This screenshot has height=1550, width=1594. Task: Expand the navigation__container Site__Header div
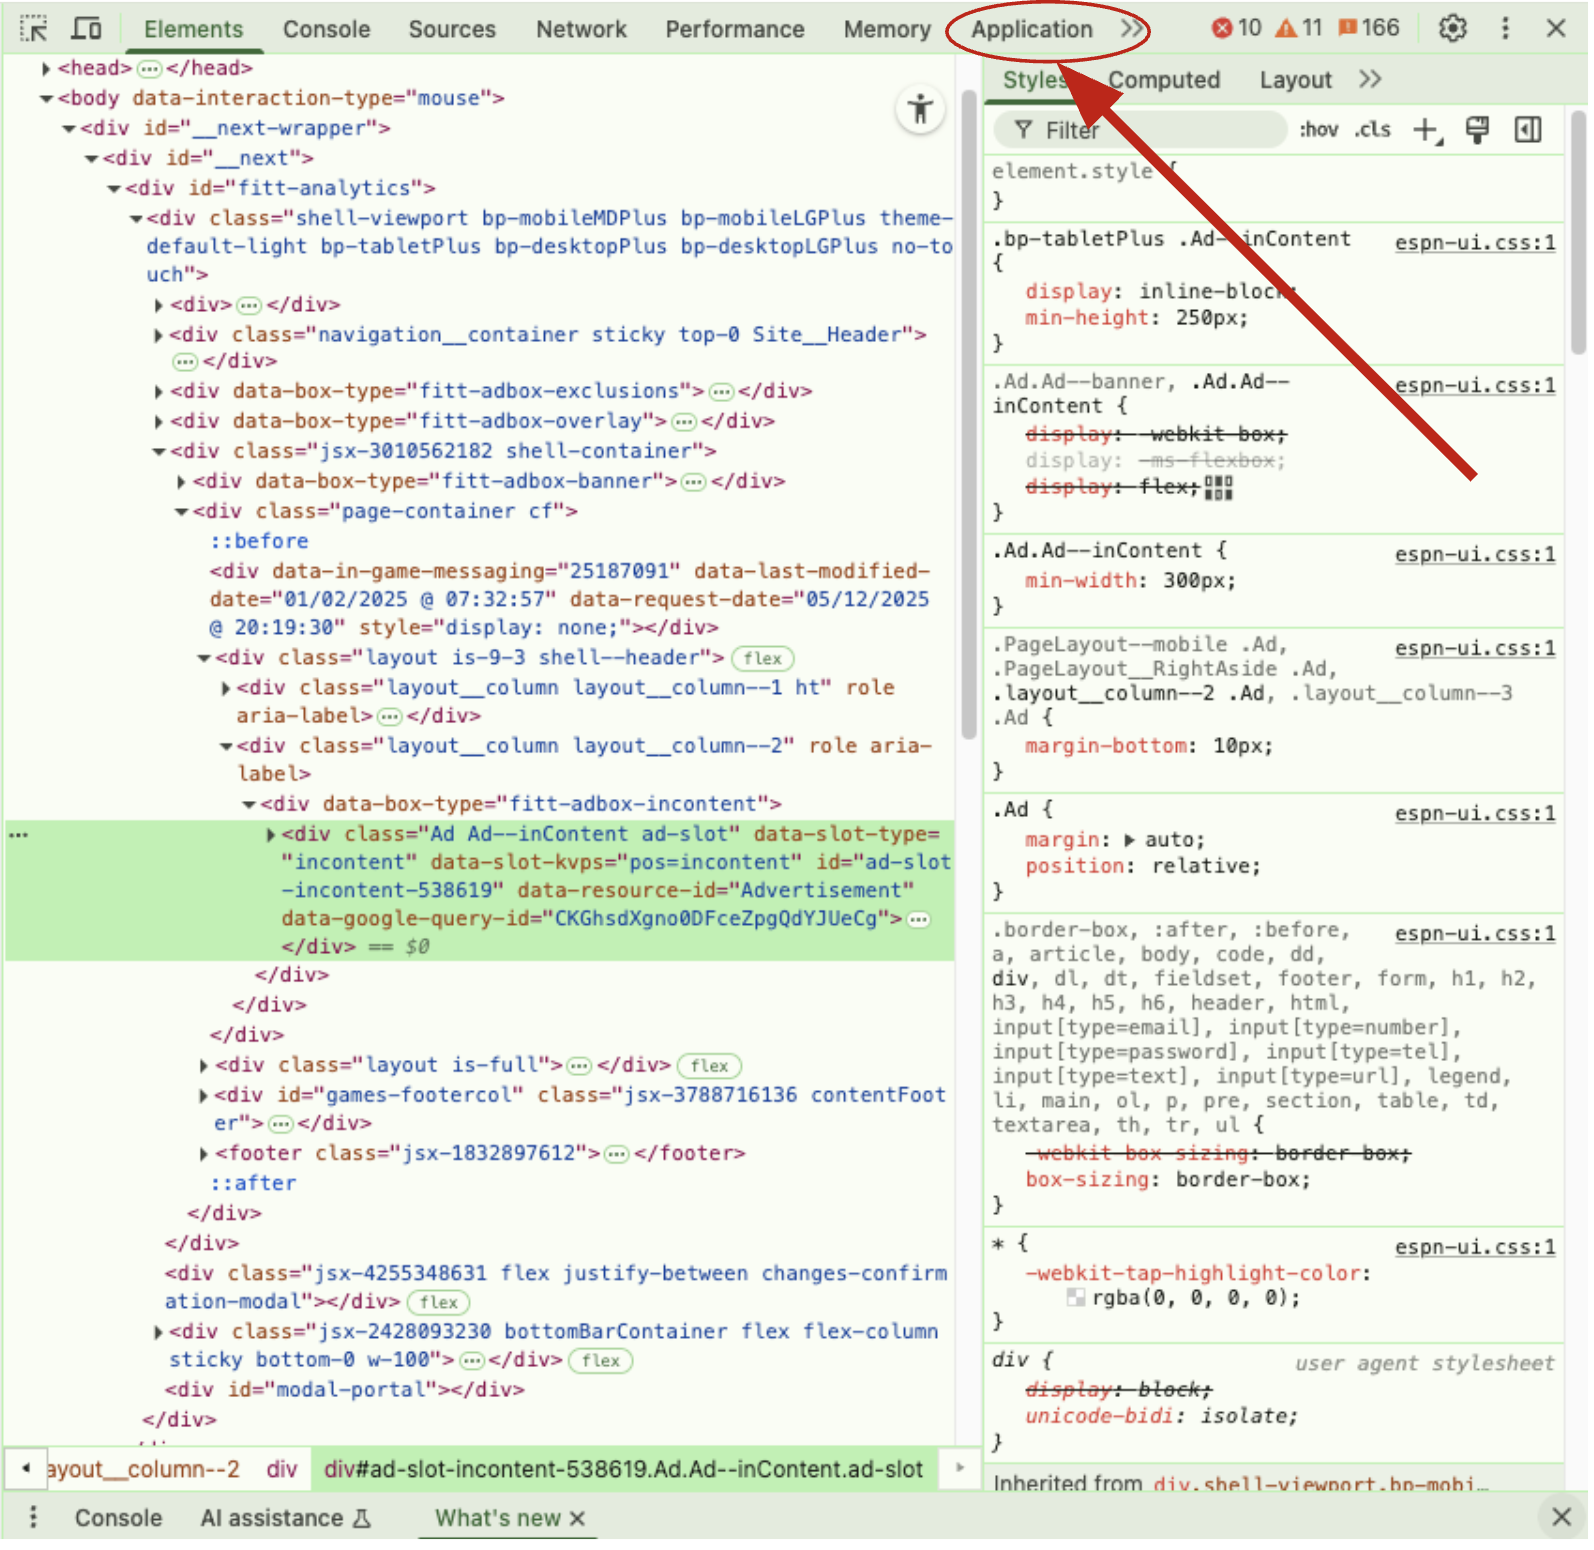(x=159, y=336)
